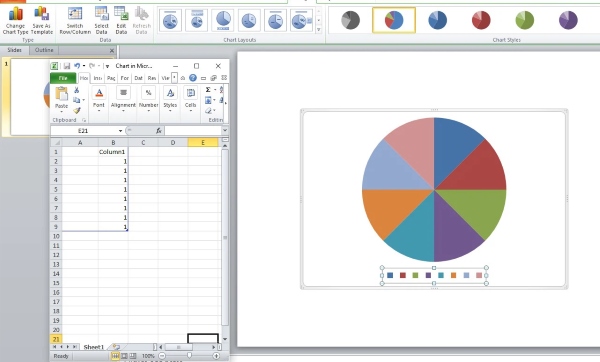The height and width of the screenshot is (362, 600).
Task: Click the Excel zoom slider handle
Action: (189, 356)
